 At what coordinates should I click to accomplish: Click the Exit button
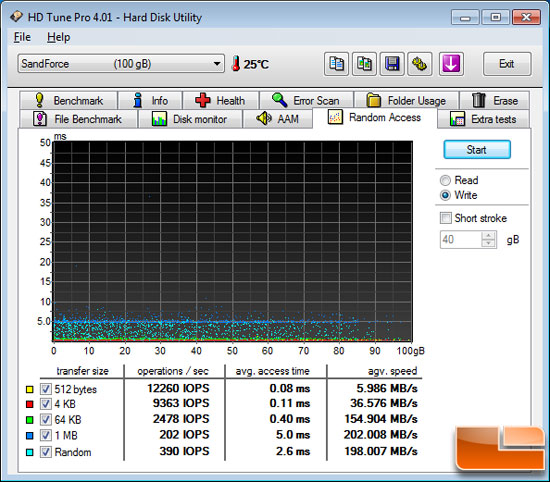click(x=507, y=64)
